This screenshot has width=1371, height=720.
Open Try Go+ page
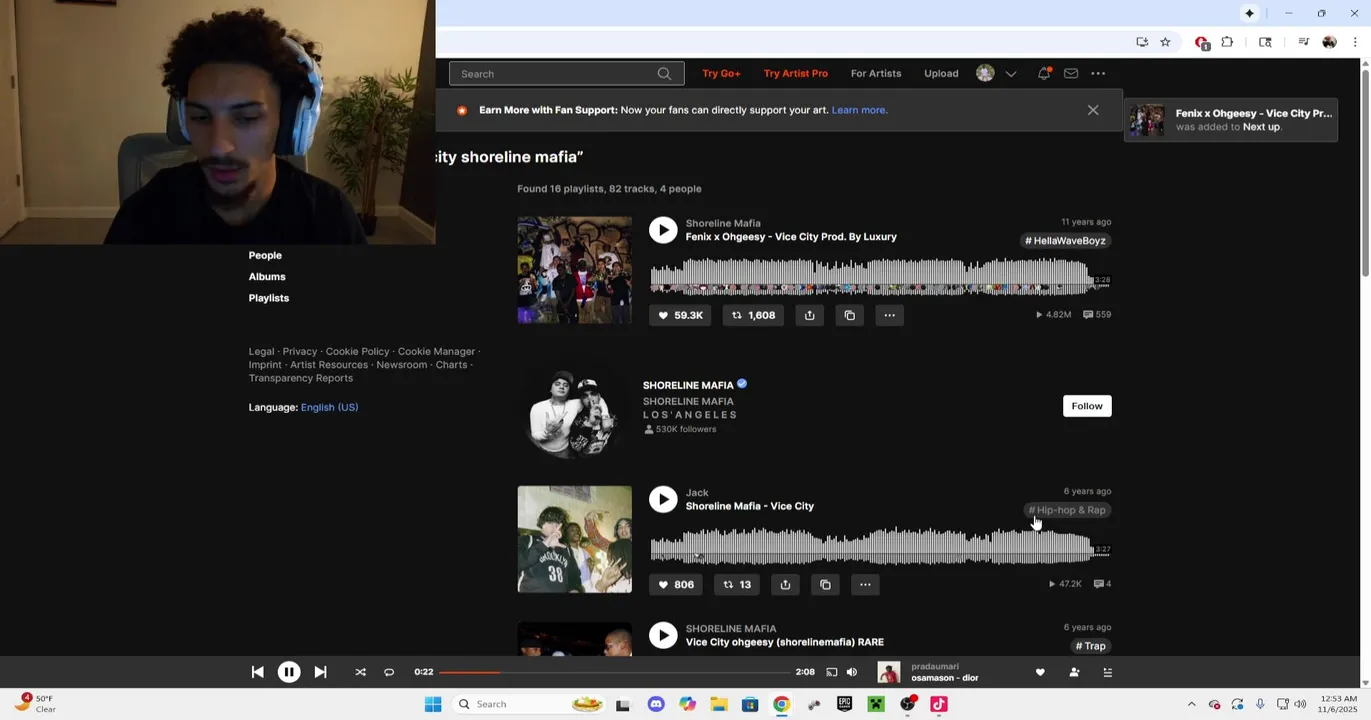[x=721, y=73]
